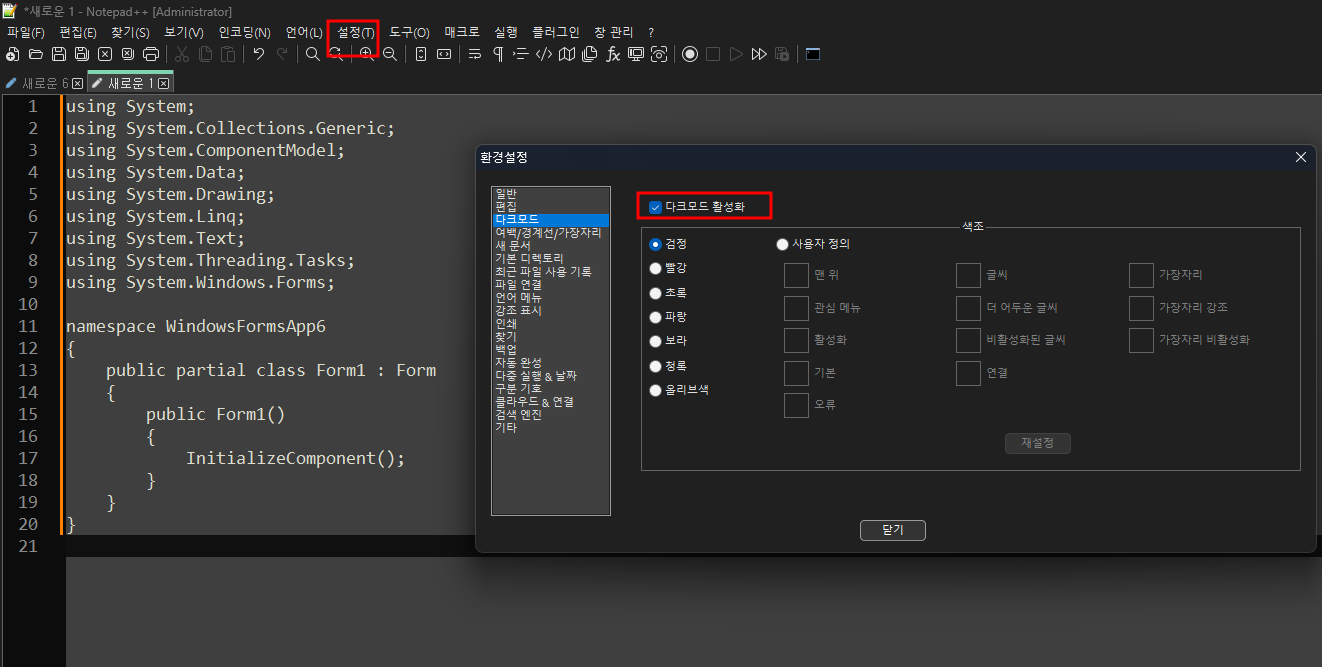Toggle indent guide toolbar icon
Screen dimensions: 1322x667
coord(521,54)
